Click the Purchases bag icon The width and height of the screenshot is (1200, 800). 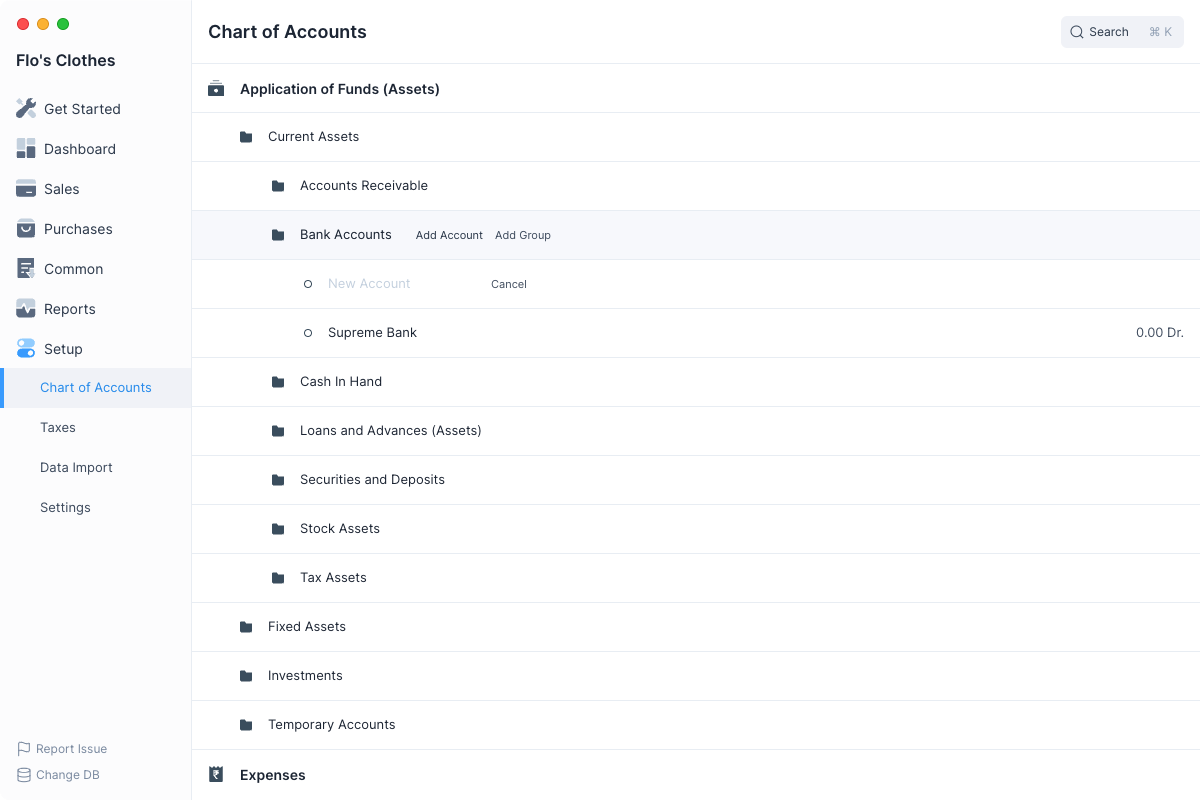coord(26,229)
